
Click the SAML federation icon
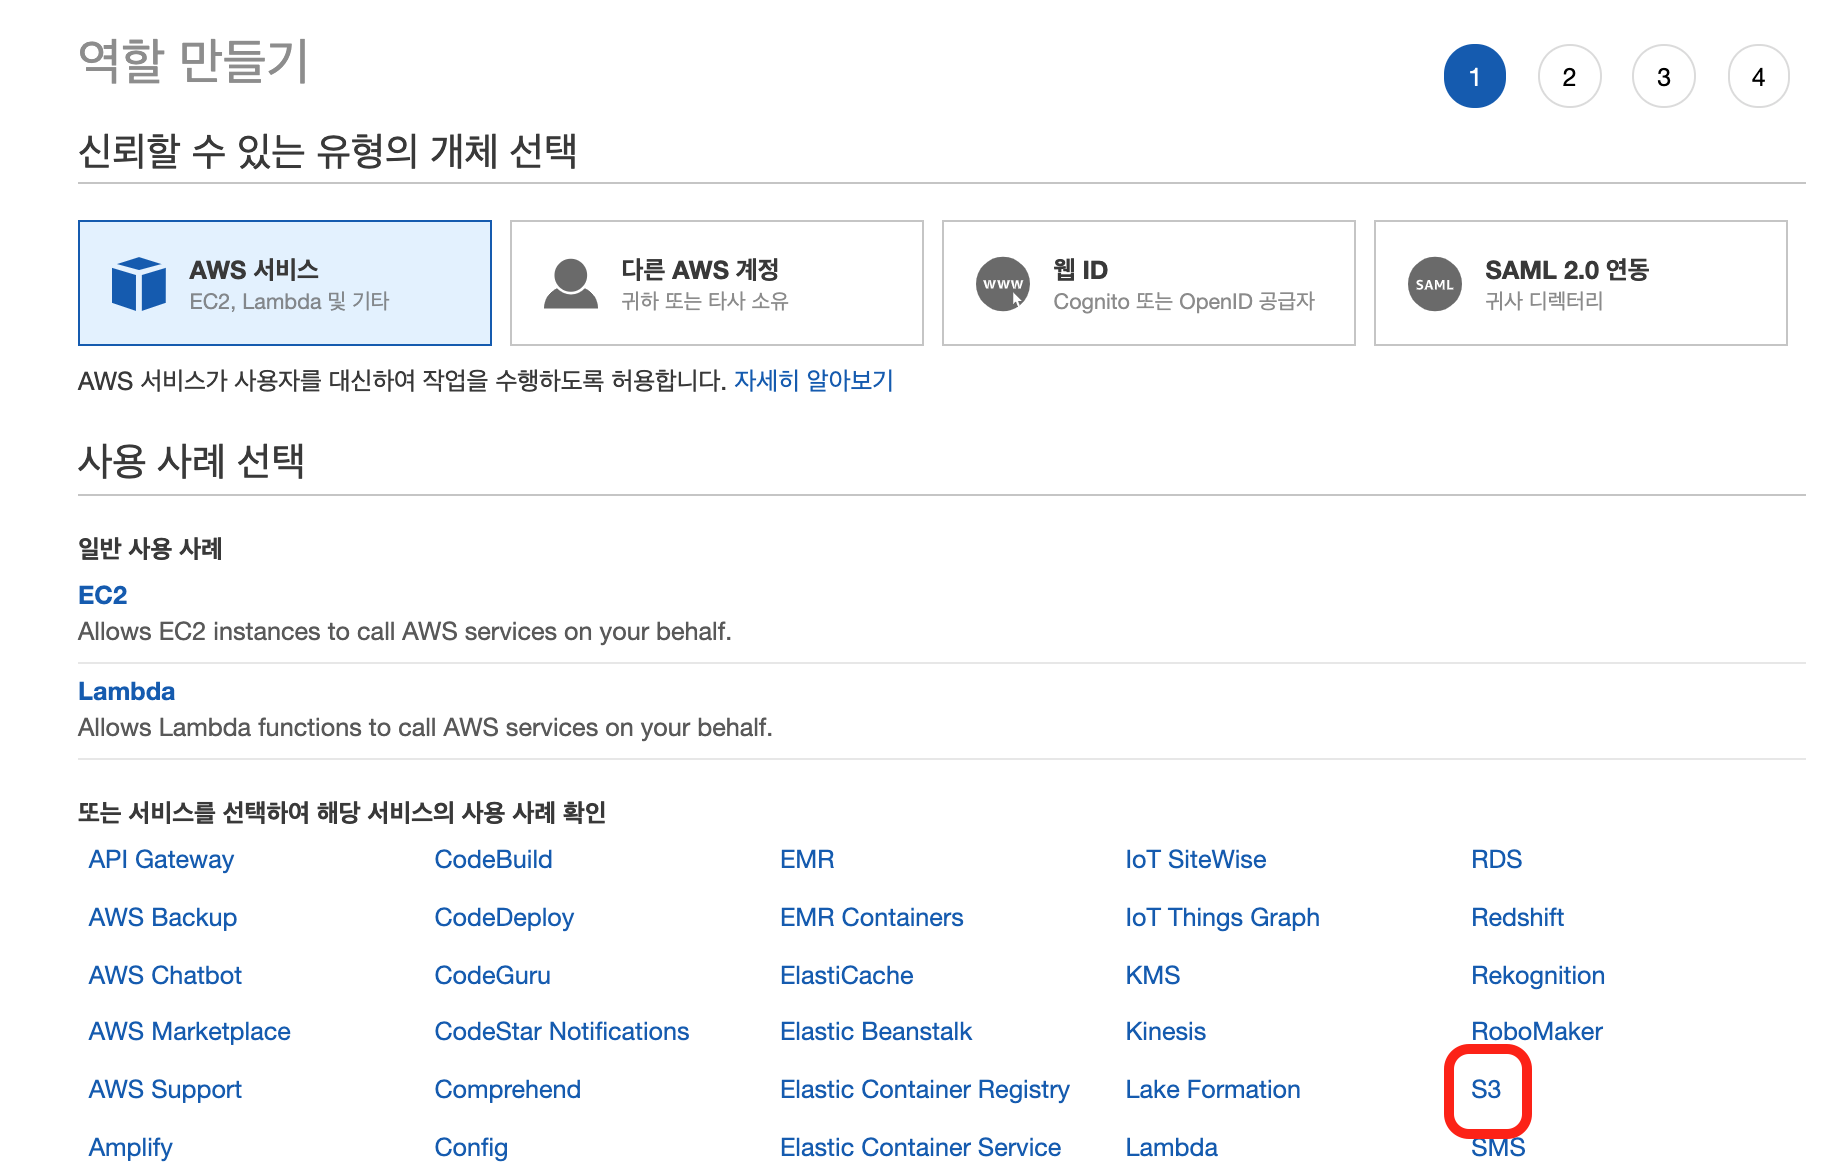coord(1435,284)
